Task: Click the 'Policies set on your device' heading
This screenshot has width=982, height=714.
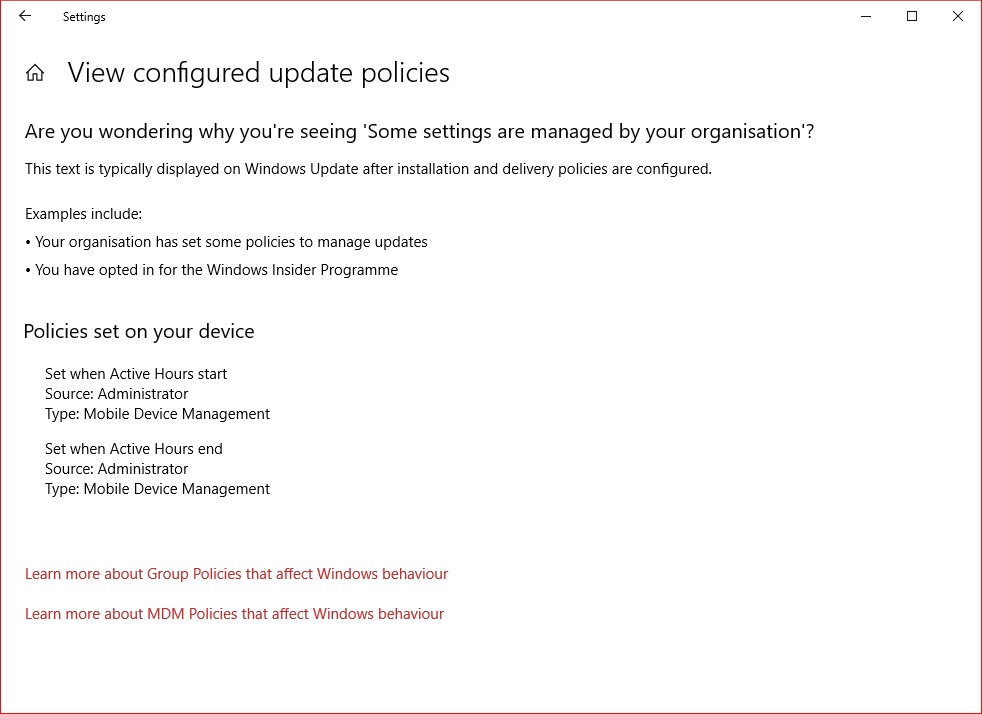Action: click(x=139, y=331)
